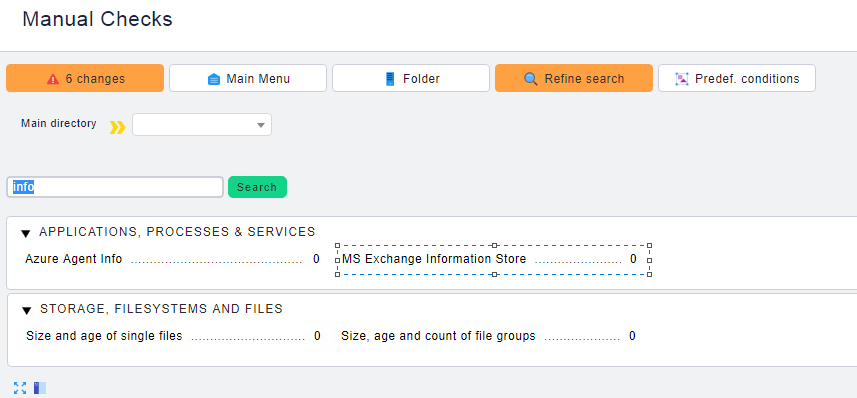This screenshot has width=857, height=398.
Task: Collapse Storage, Filesystems and Files section
Action: coord(26,311)
